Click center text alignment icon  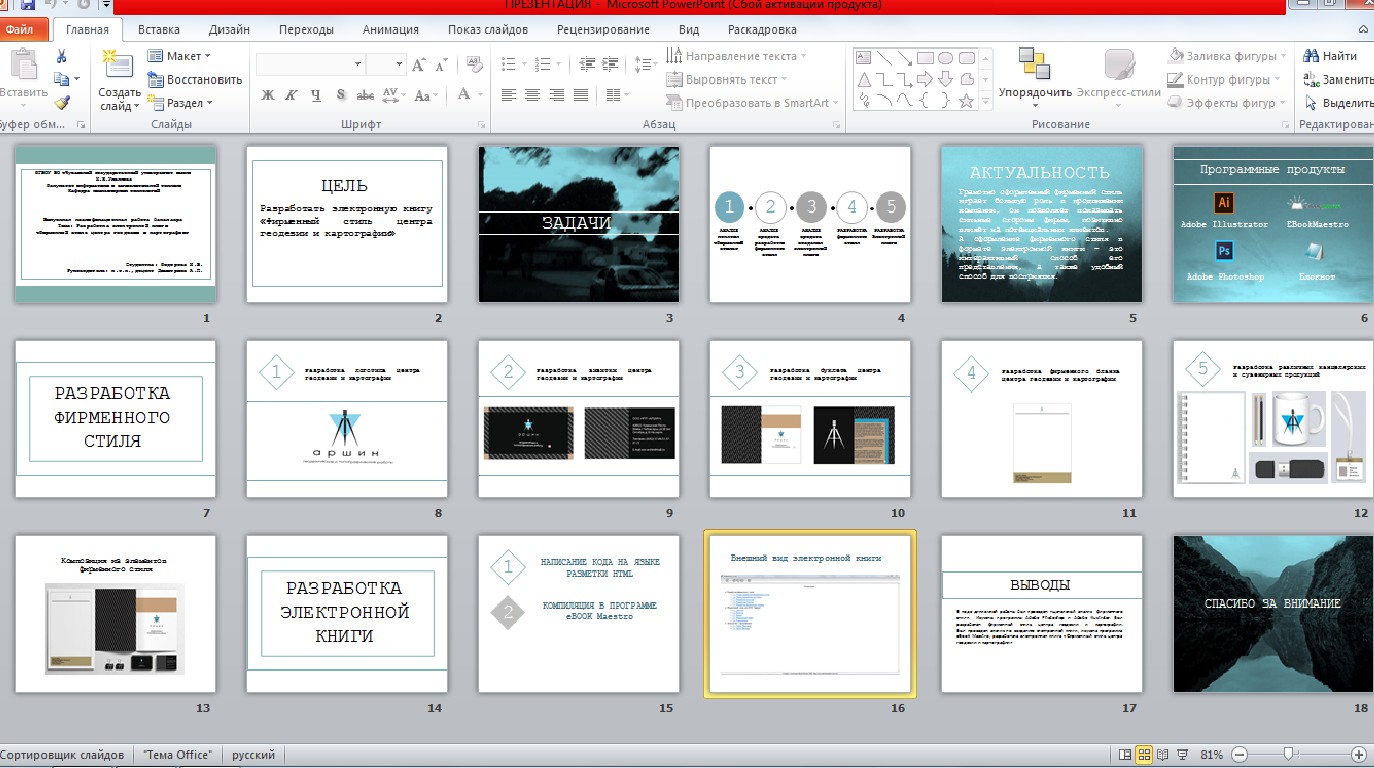(x=533, y=96)
